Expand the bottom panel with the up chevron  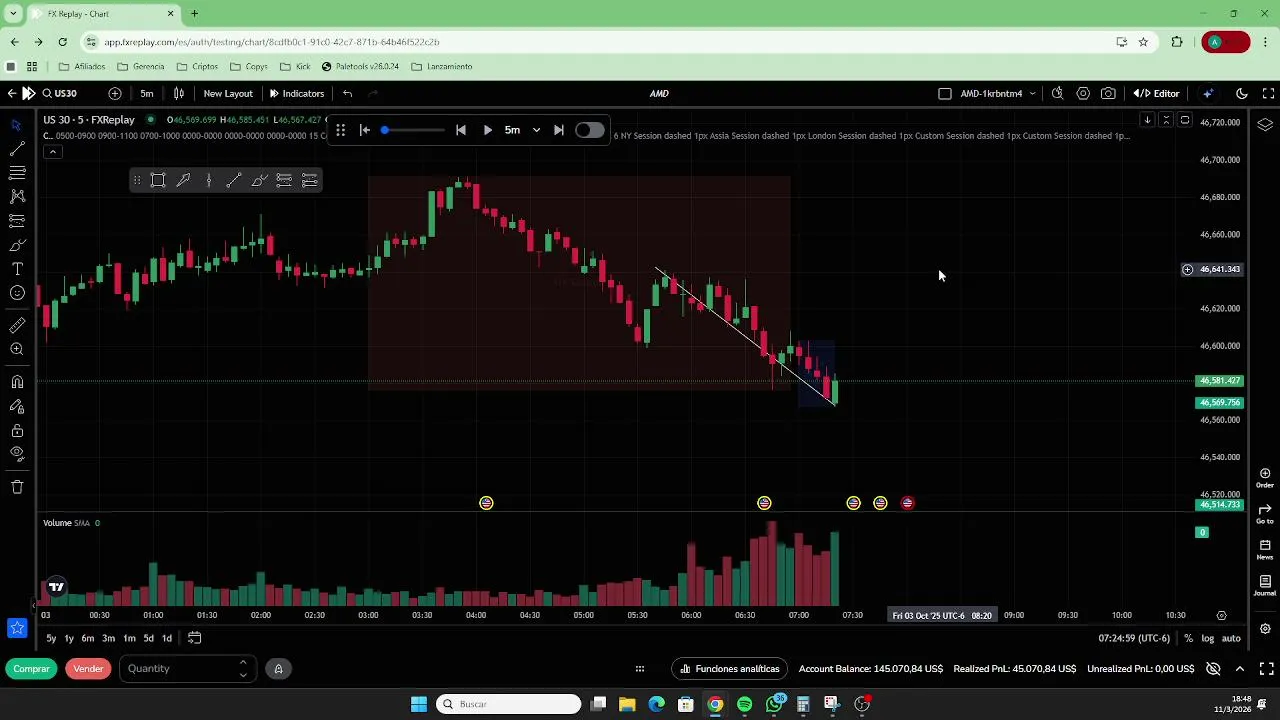point(1240,668)
